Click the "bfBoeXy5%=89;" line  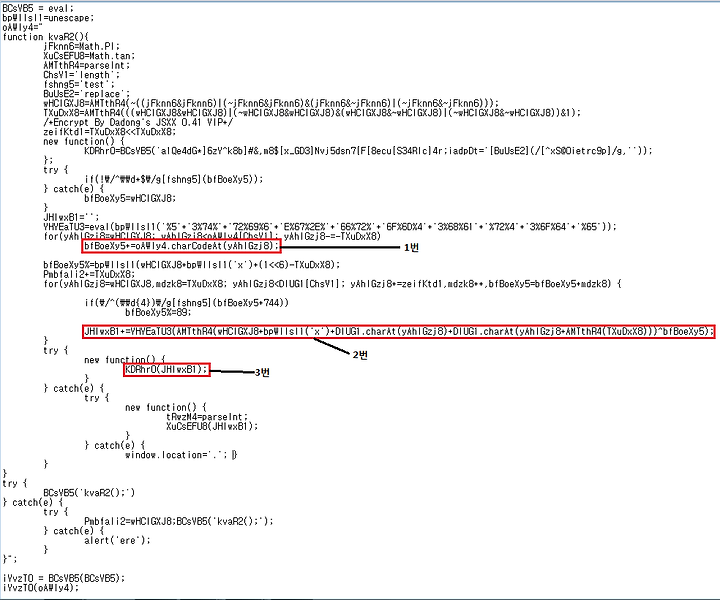pyautogui.click(x=158, y=312)
